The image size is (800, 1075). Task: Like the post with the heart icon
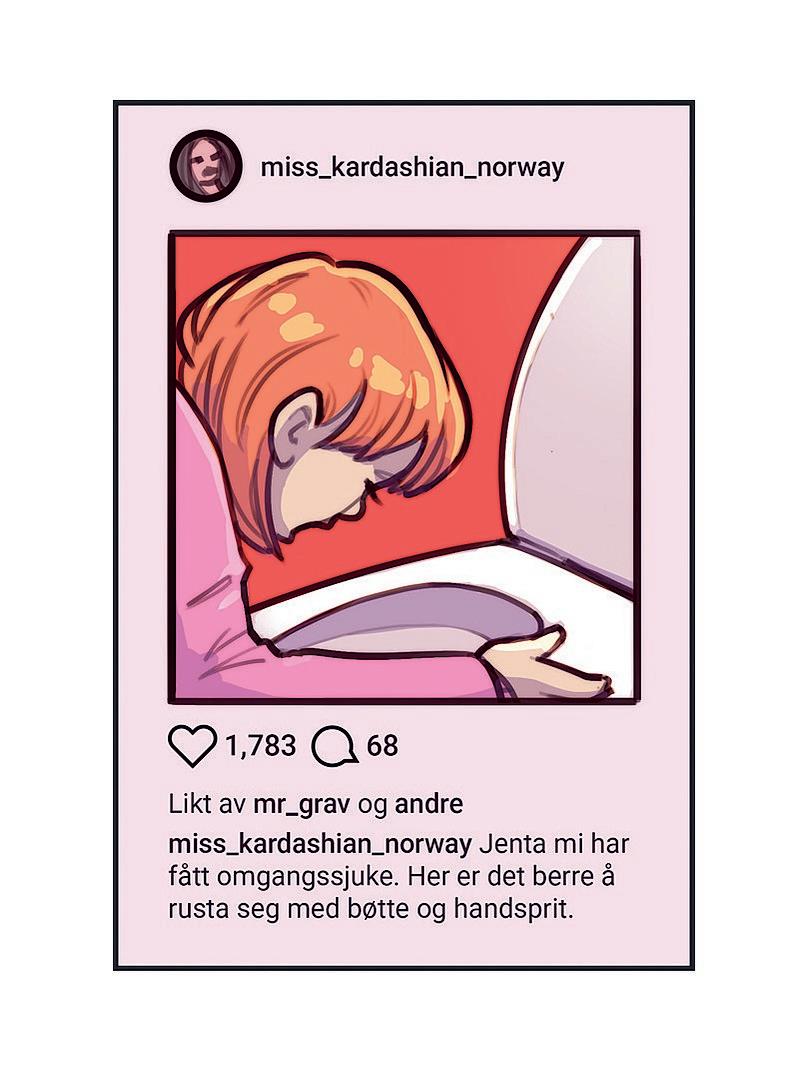tap(193, 746)
